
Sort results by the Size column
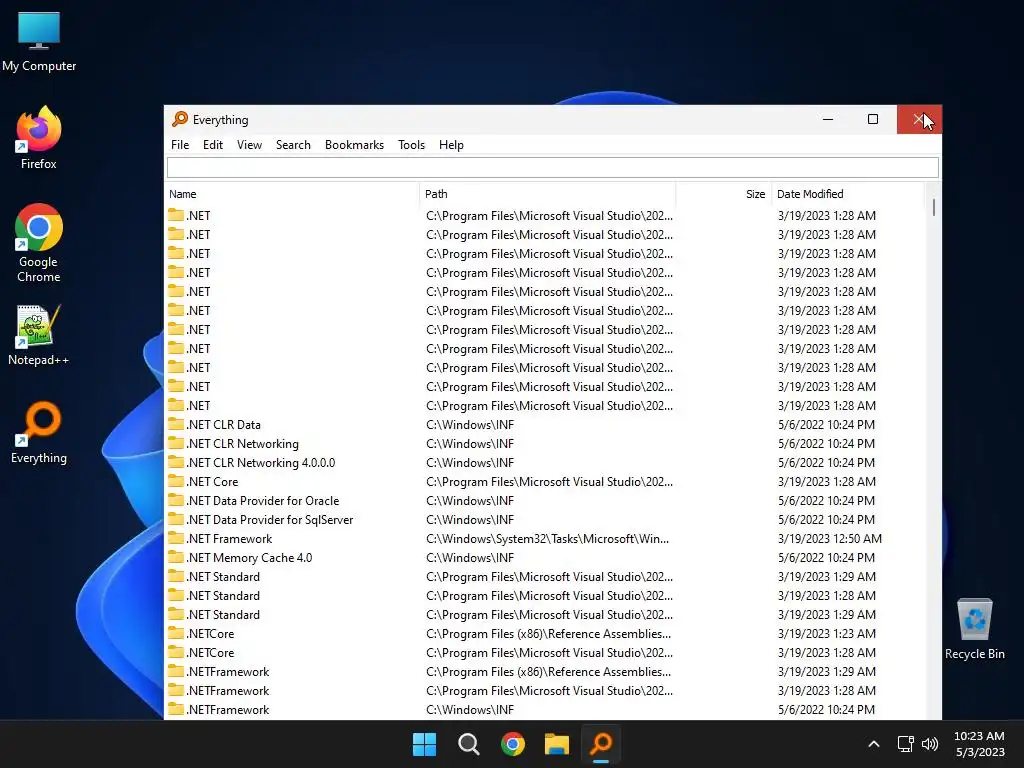[724, 194]
